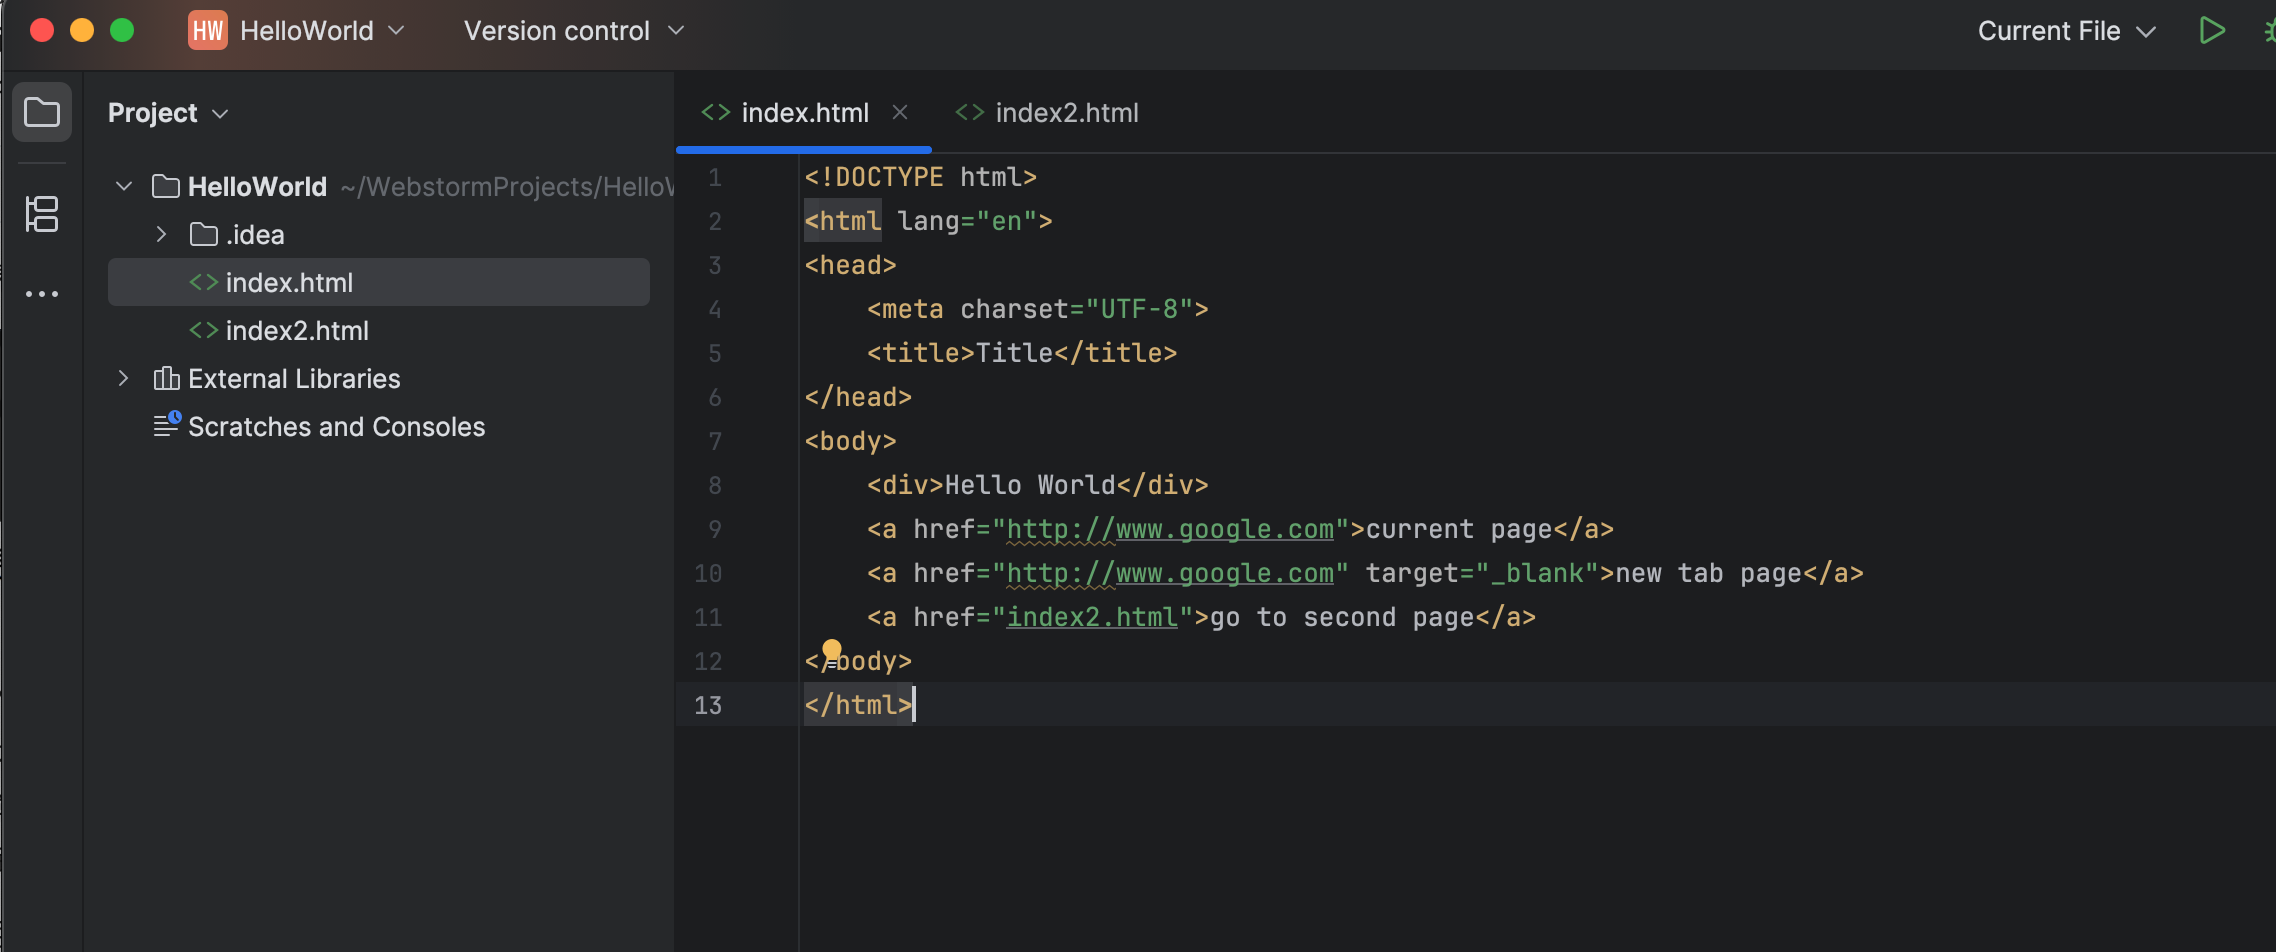Switch to the index2.html tab

1066,112
